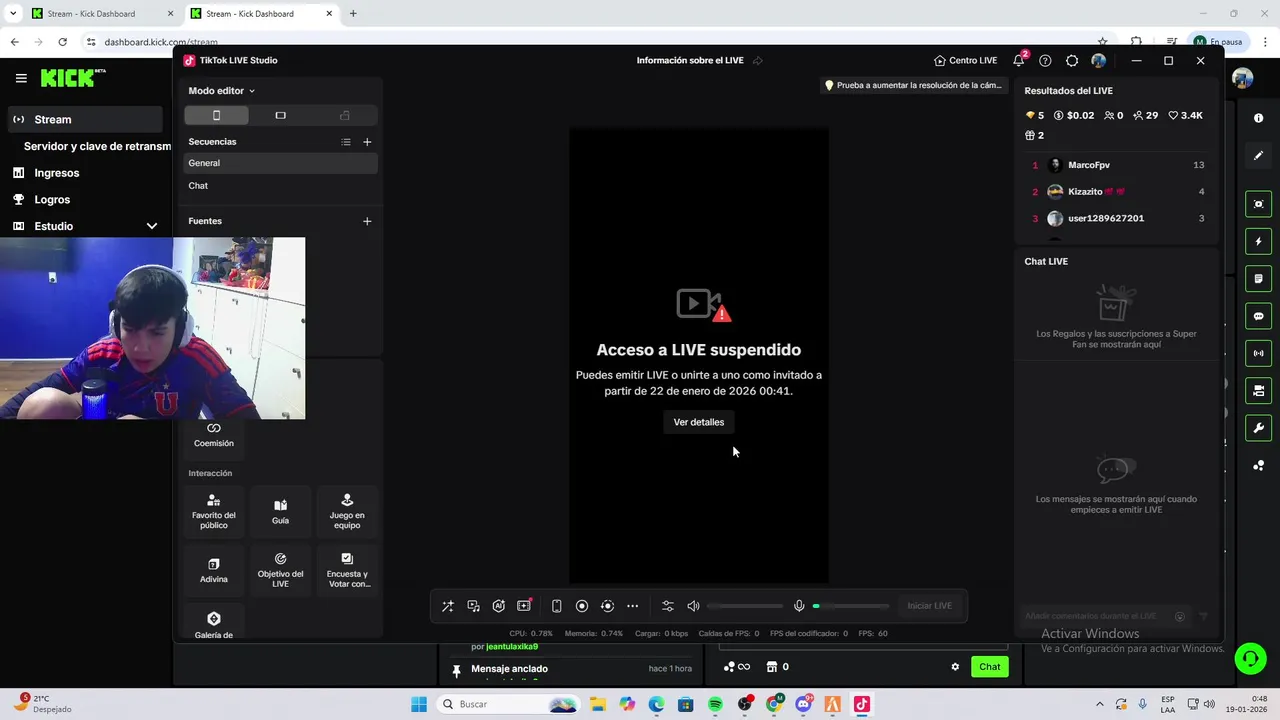Open the Guía interaction tool
The width and height of the screenshot is (1280, 720).
[x=280, y=512]
